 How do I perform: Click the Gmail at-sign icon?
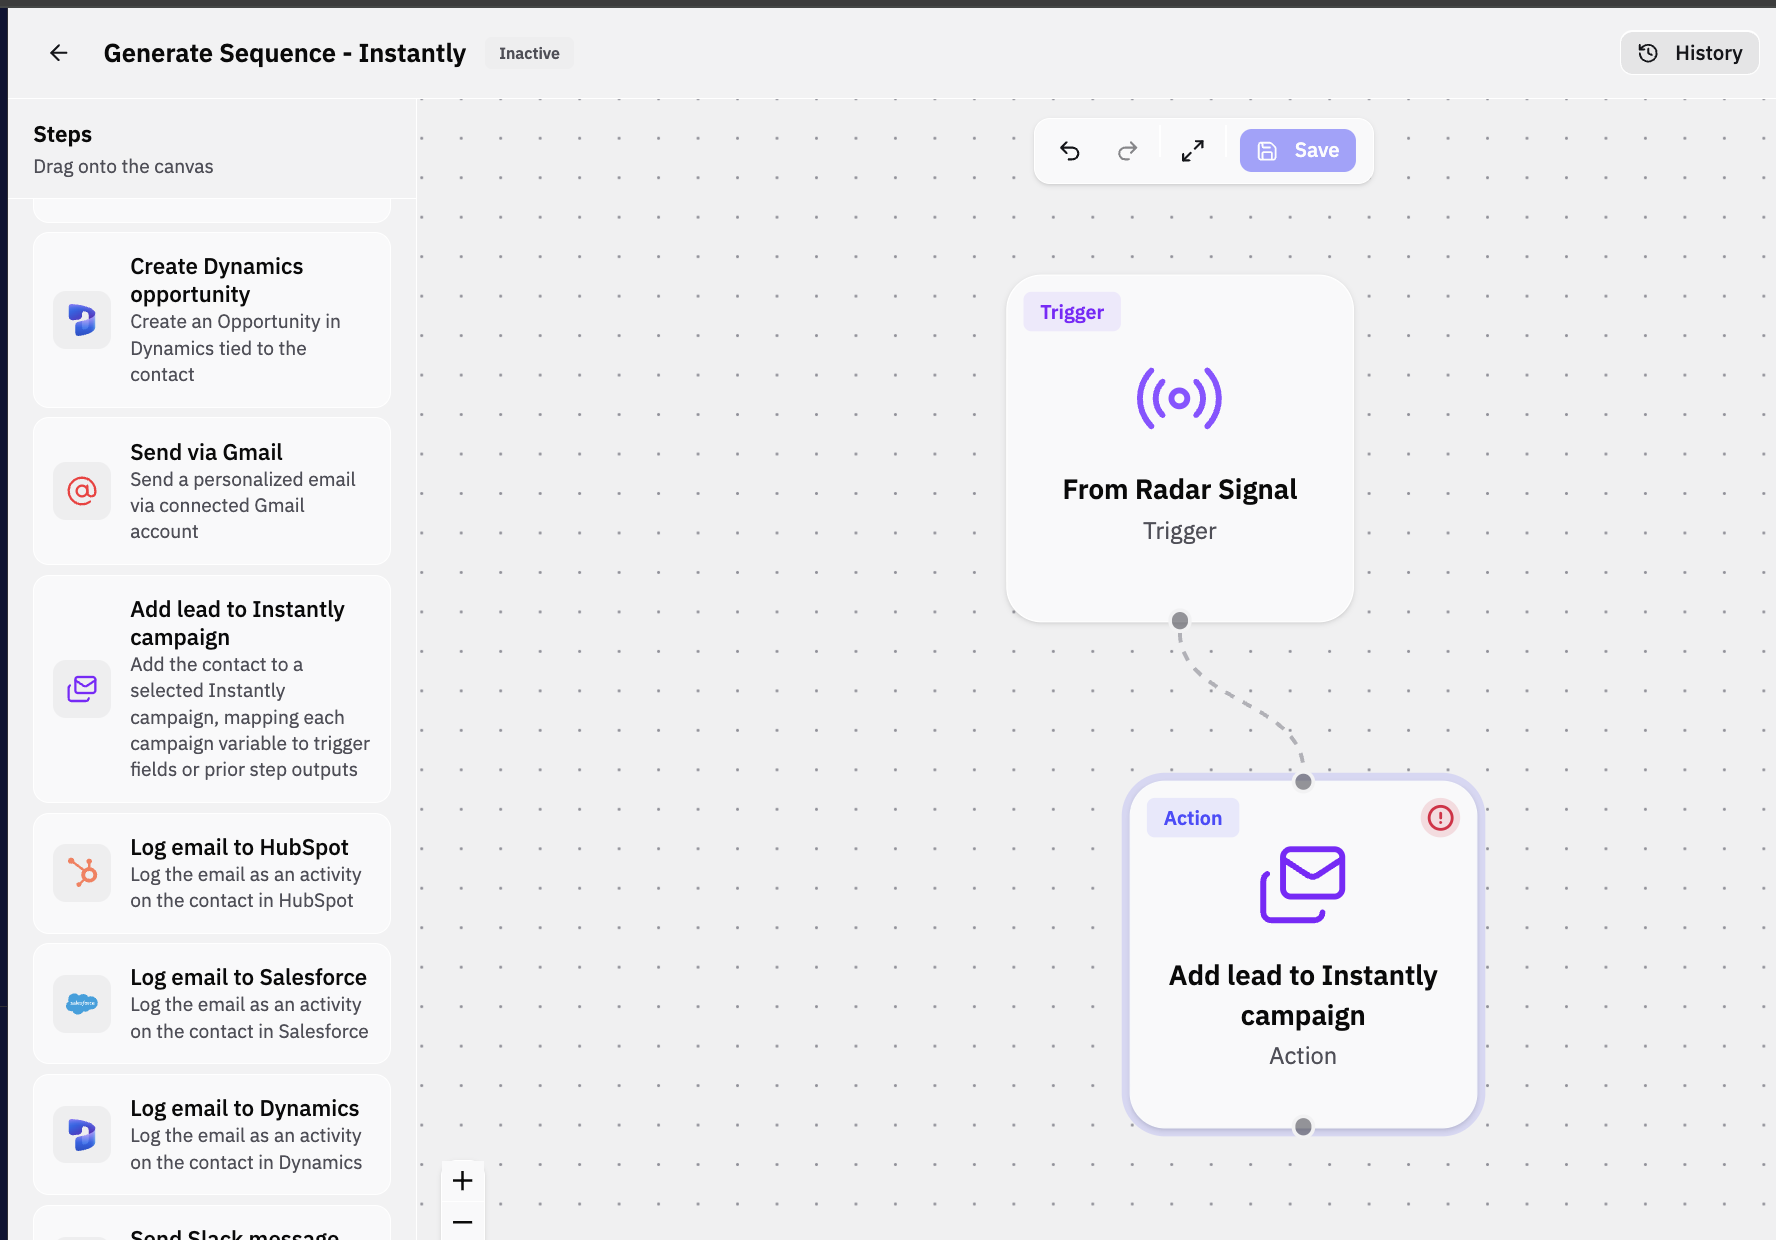point(82,491)
